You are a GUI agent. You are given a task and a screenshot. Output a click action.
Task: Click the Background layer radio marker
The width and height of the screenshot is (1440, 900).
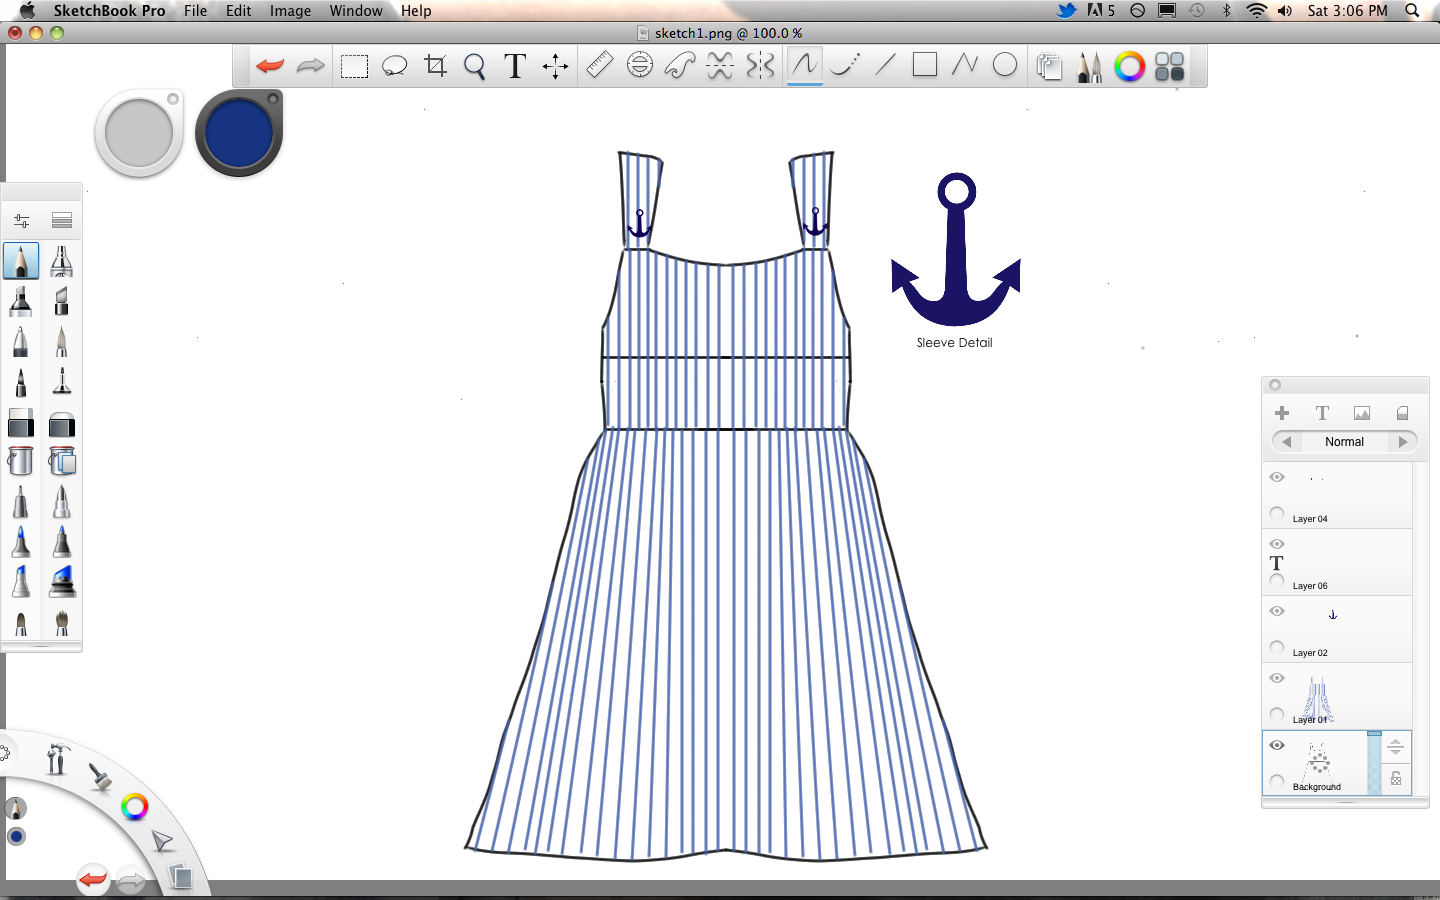(x=1277, y=781)
